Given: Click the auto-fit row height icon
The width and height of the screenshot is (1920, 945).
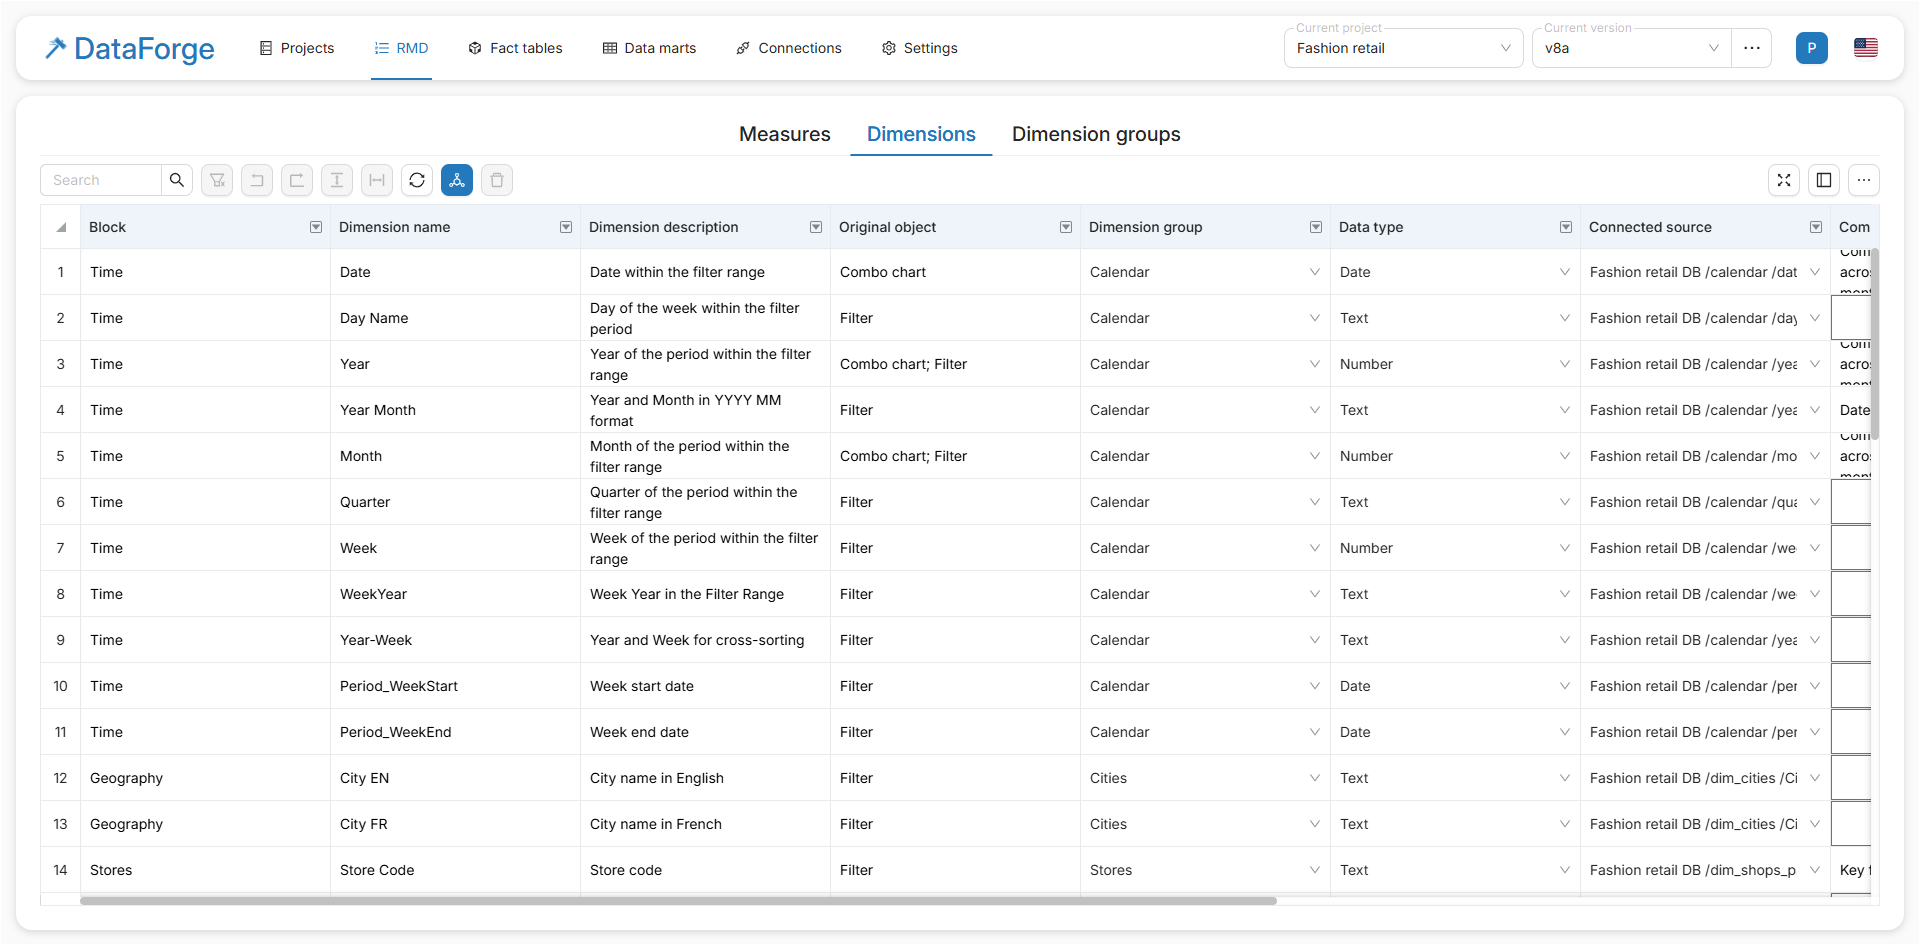Looking at the screenshot, I should pos(337,180).
